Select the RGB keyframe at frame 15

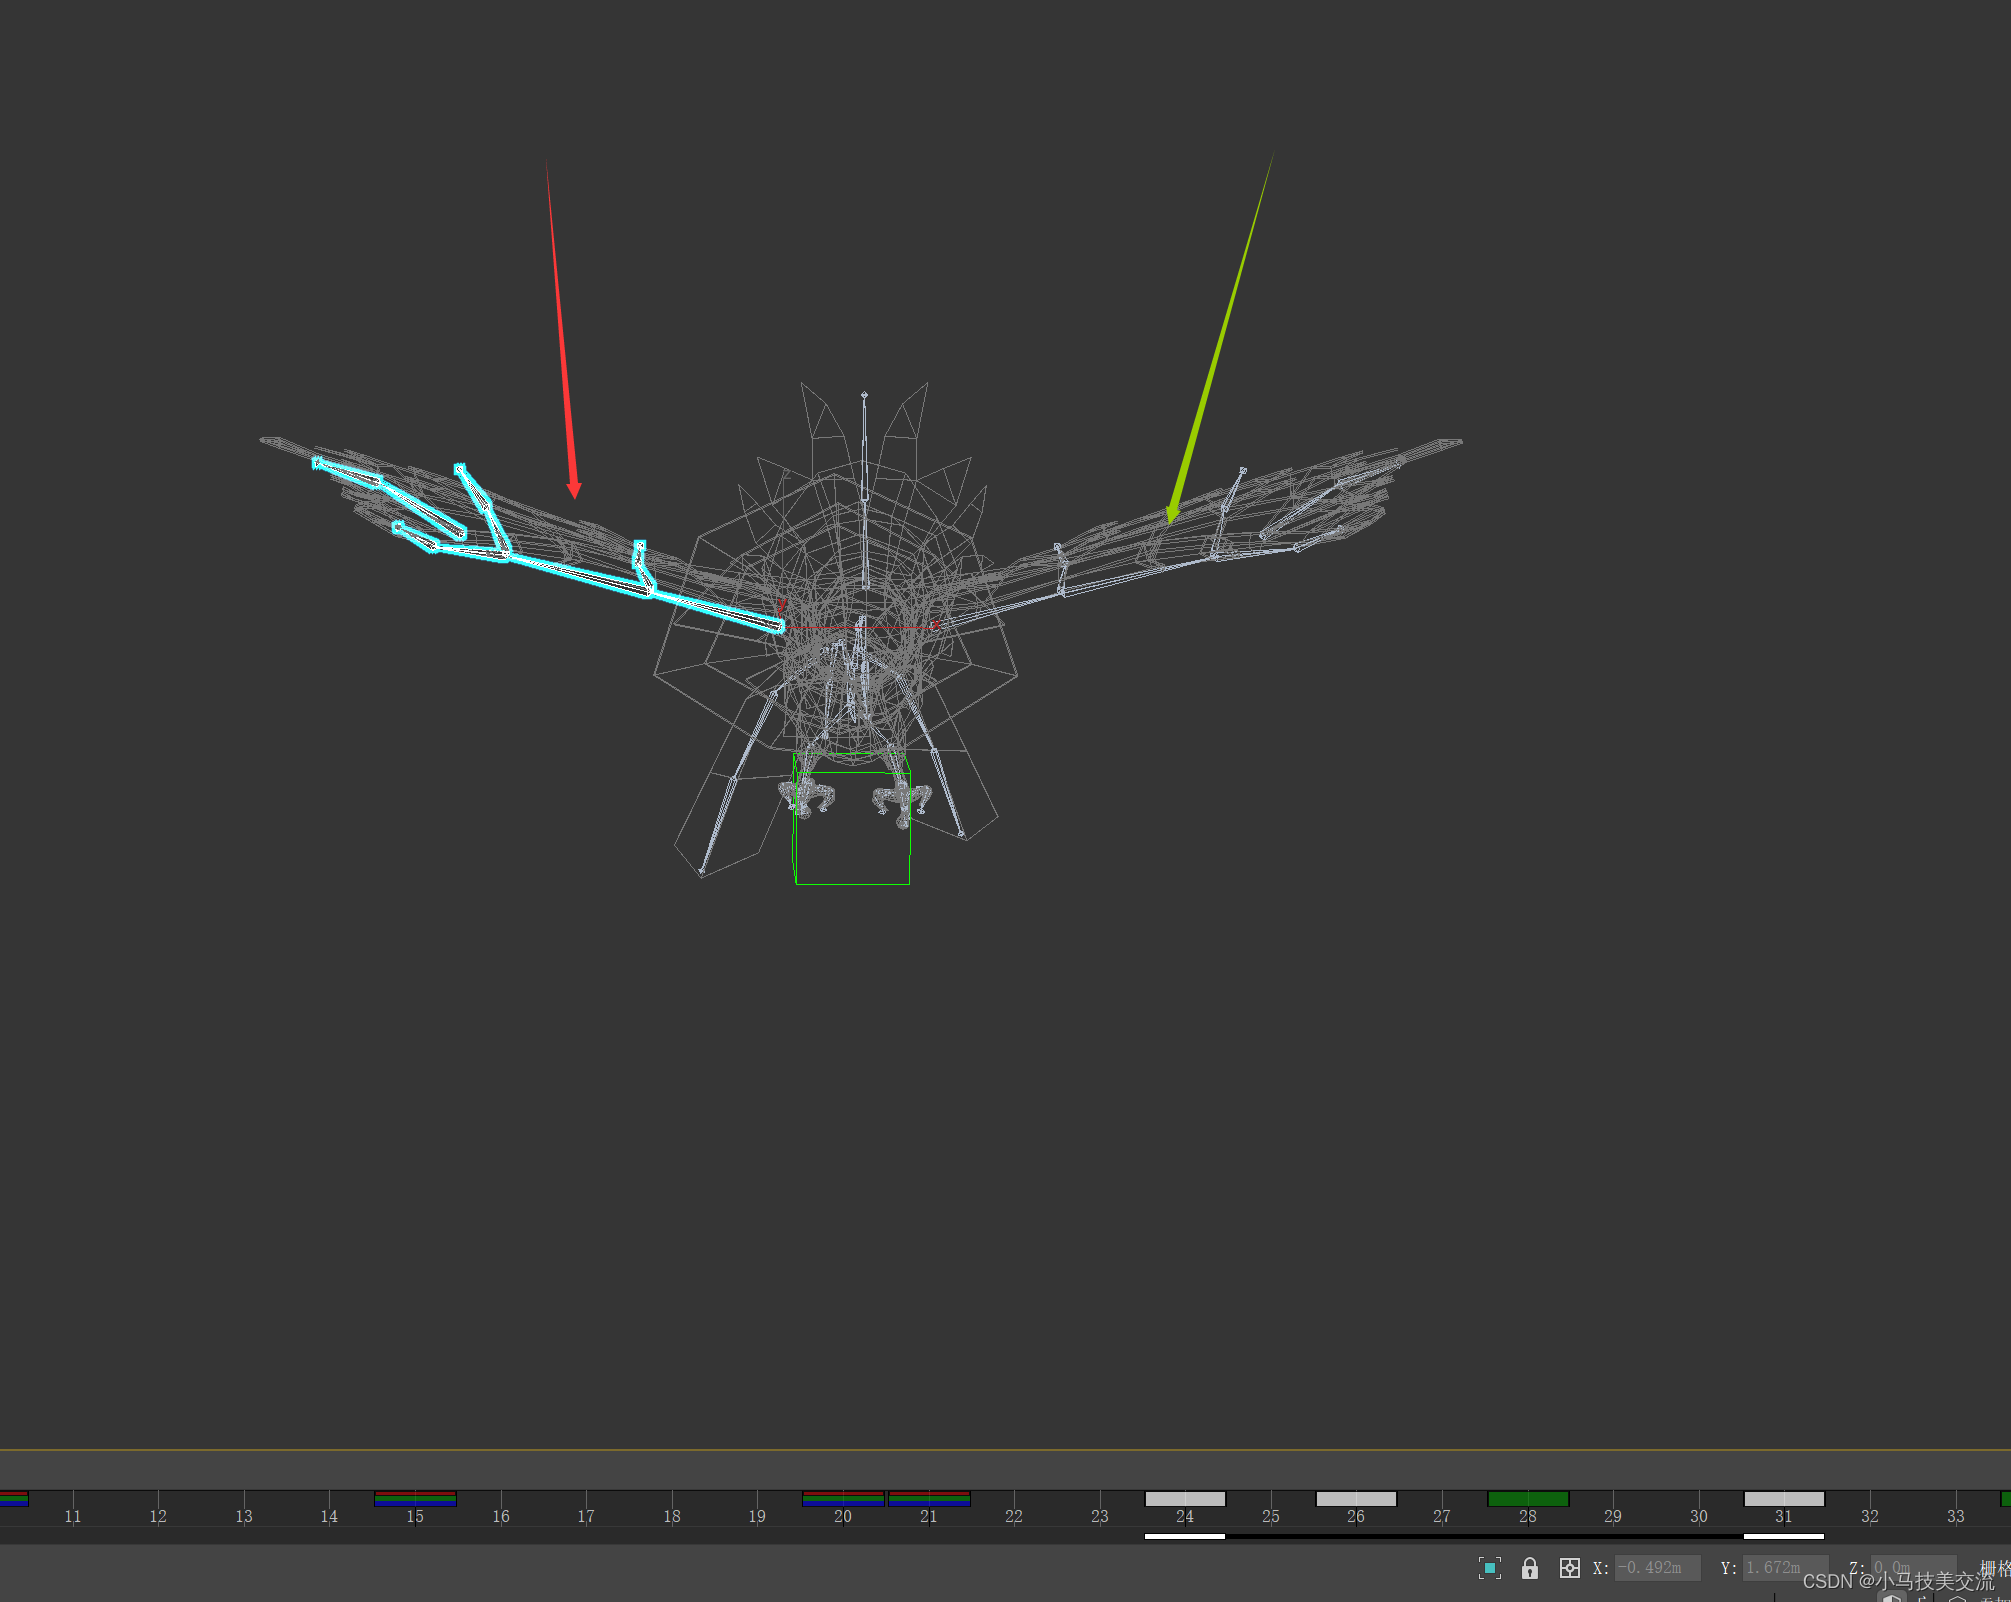(415, 1498)
